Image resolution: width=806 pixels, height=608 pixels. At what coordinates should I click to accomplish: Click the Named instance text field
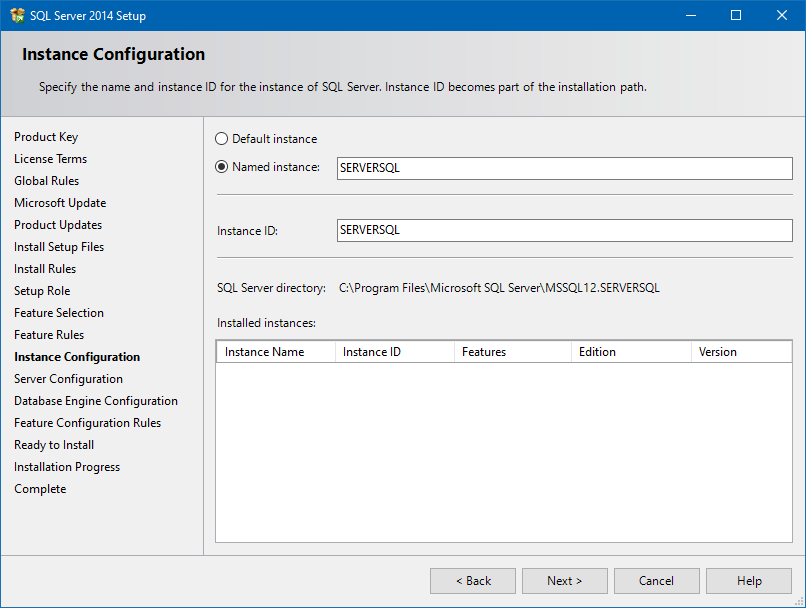564,168
